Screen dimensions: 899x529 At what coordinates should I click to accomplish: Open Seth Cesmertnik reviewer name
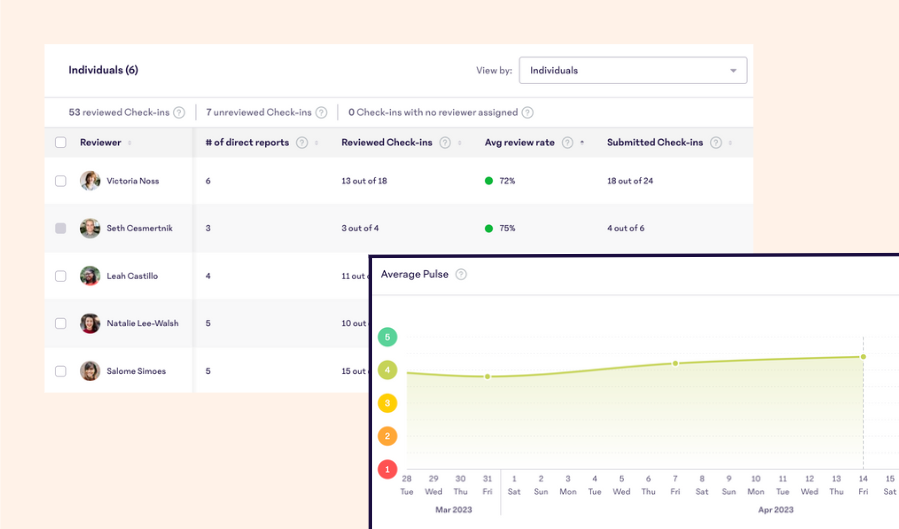click(x=139, y=228)
